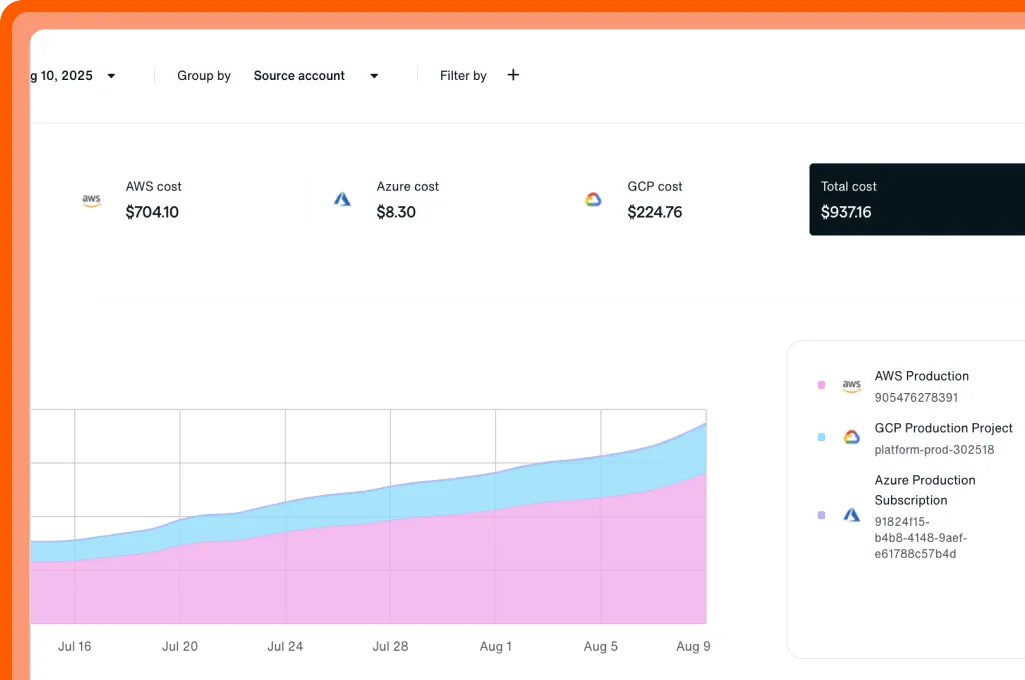The width and height of the screenshot is (1025, 680).
Task: Click the Filter by label
Action: (463, 76)
